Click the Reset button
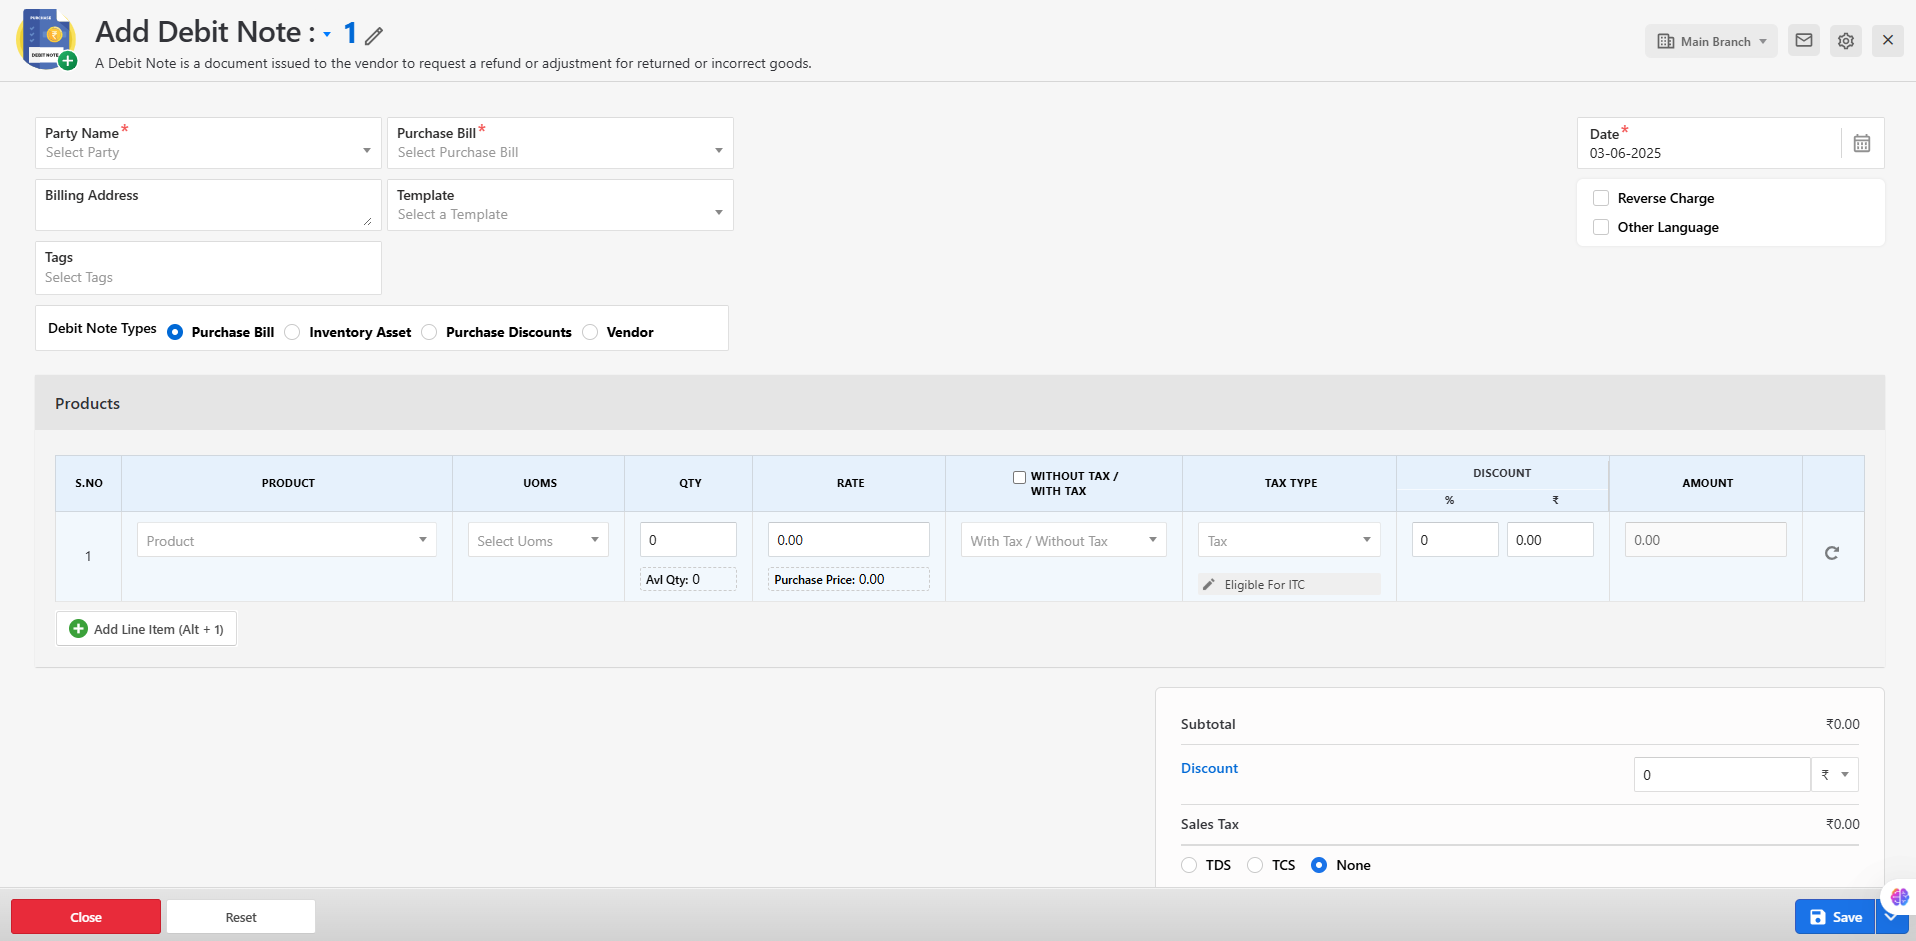Viewport: 1916px width, 941px height. pyautogui.click(x=241, y=917)
